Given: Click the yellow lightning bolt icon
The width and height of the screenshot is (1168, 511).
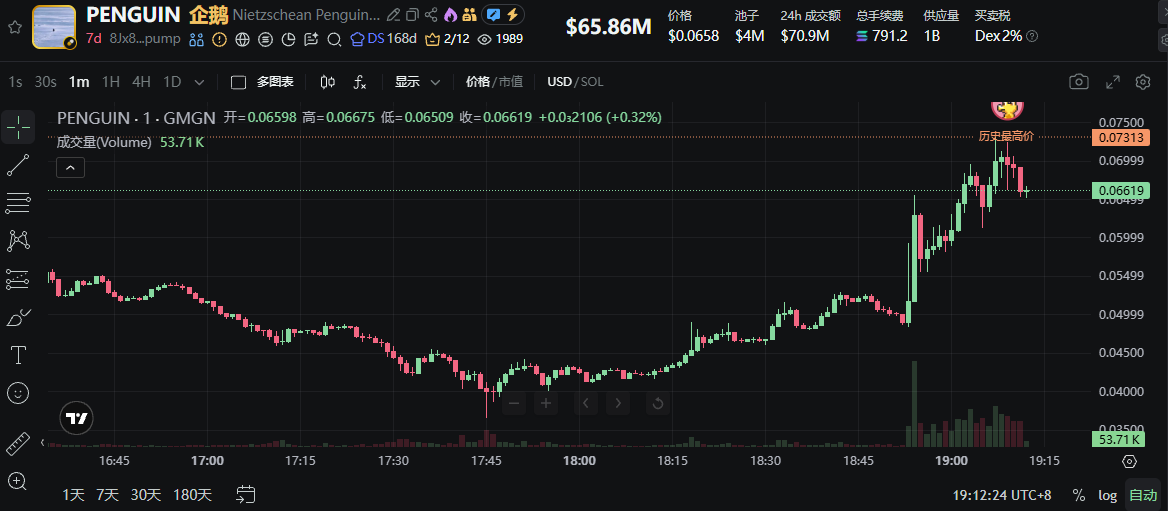Looking at the screenshot, I should tap(512, 14).
